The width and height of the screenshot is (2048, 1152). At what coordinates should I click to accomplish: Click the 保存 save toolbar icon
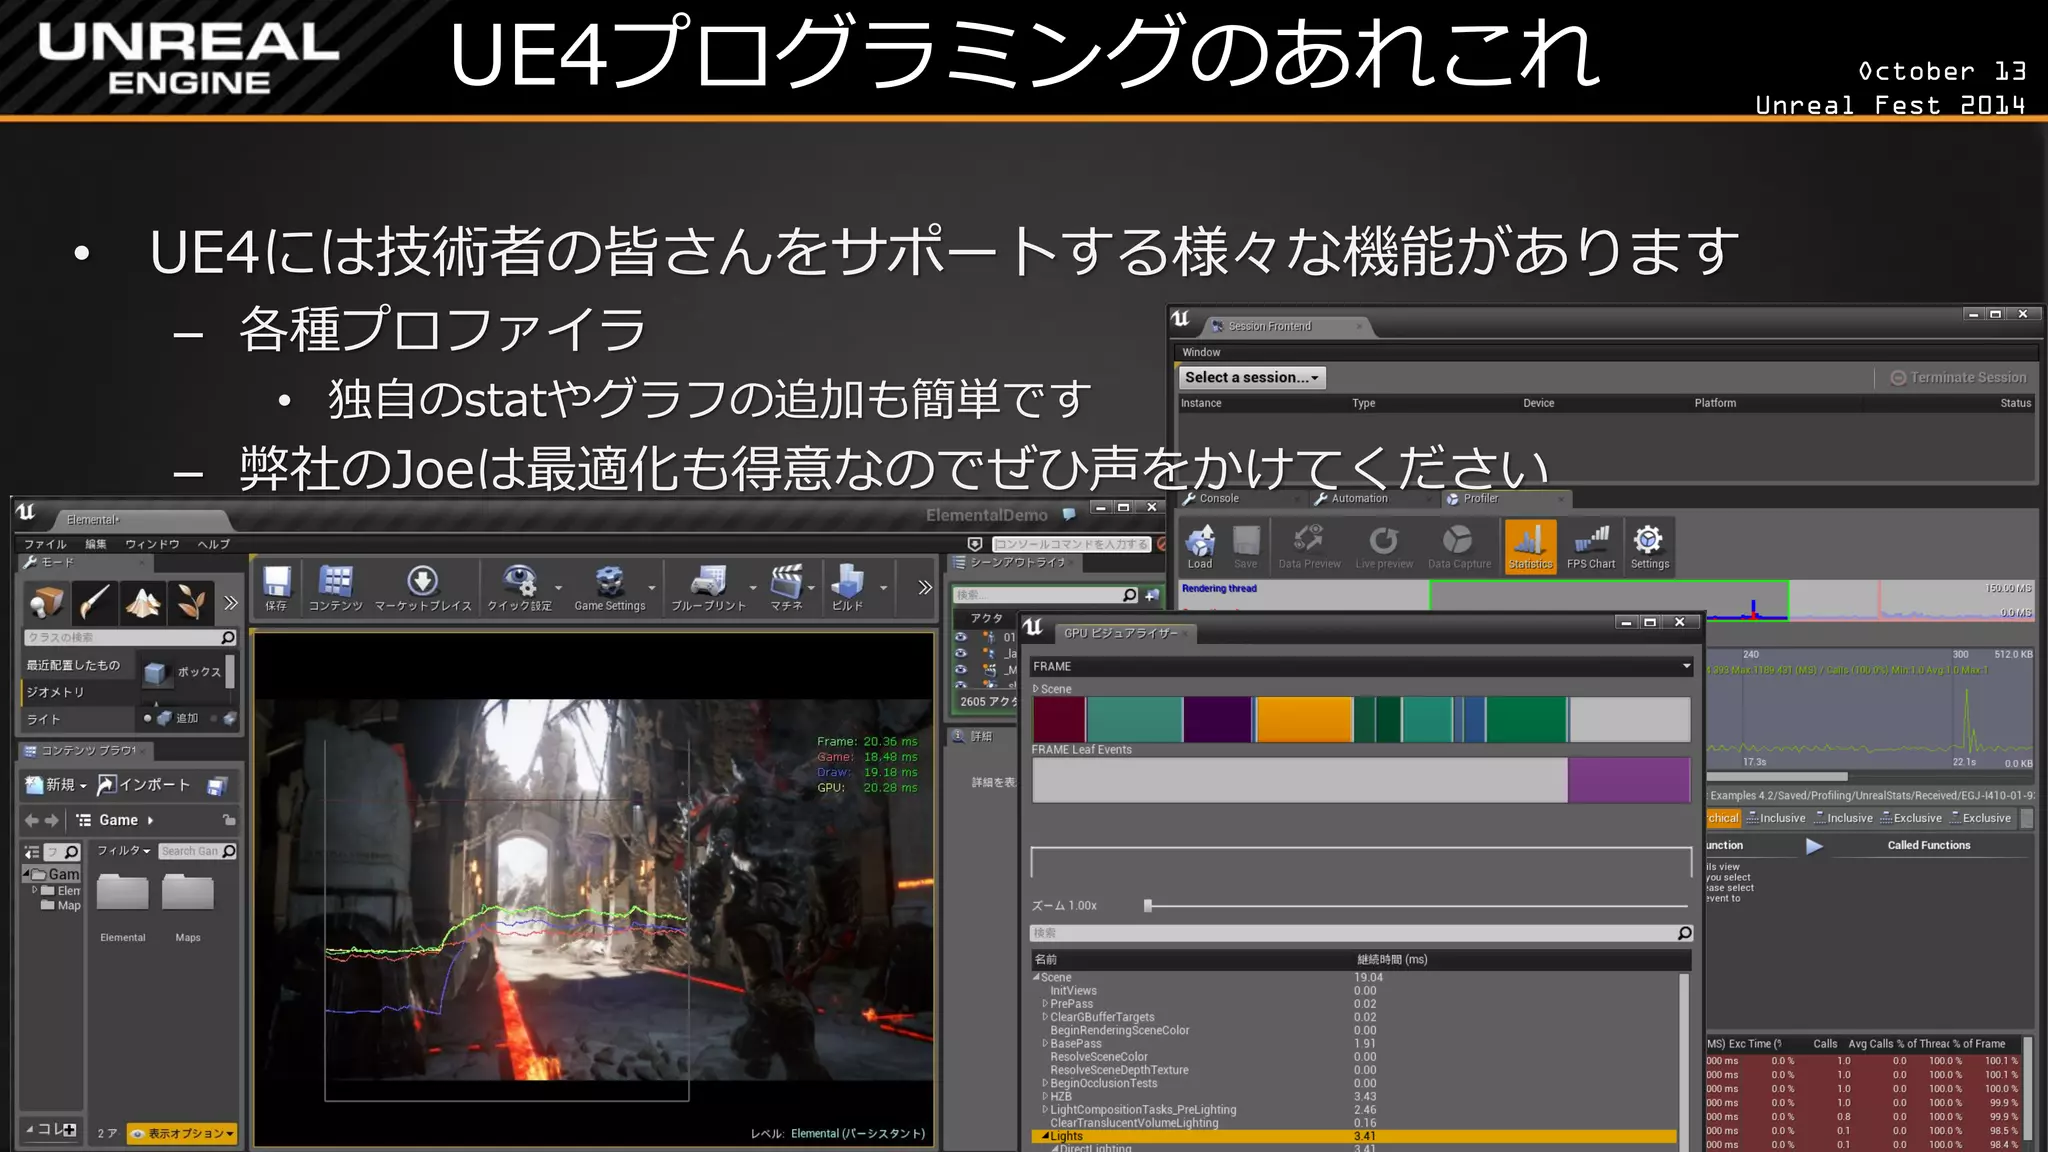pos(276,588)
